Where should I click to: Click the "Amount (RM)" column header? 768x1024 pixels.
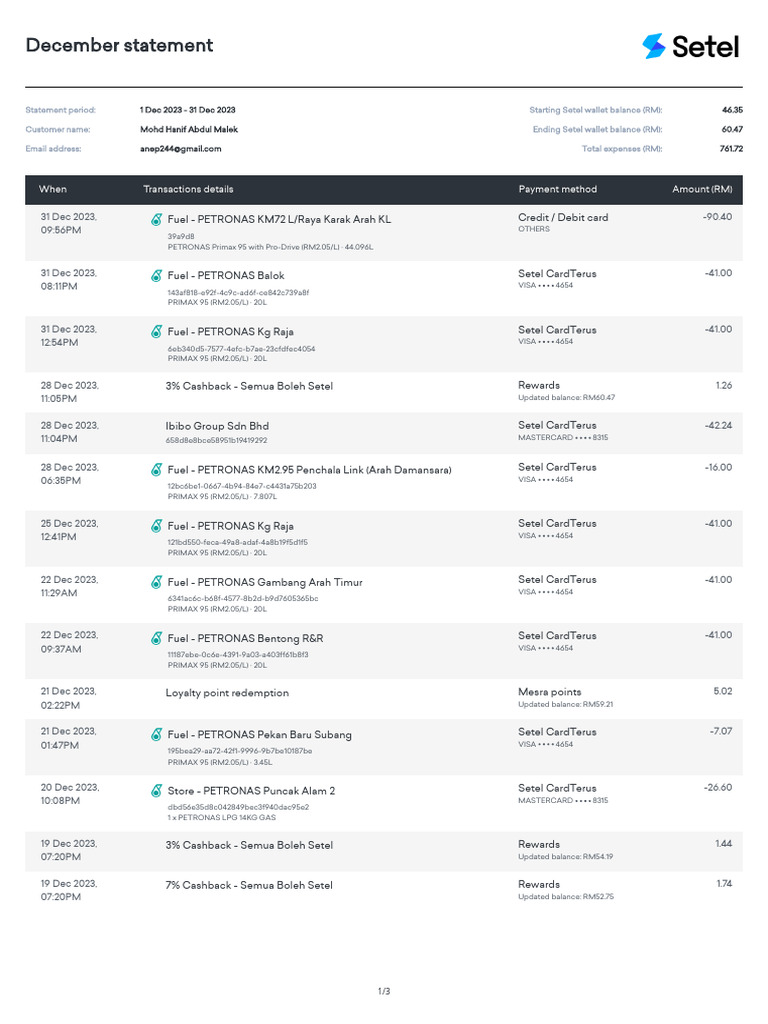[x=702, y=189]
